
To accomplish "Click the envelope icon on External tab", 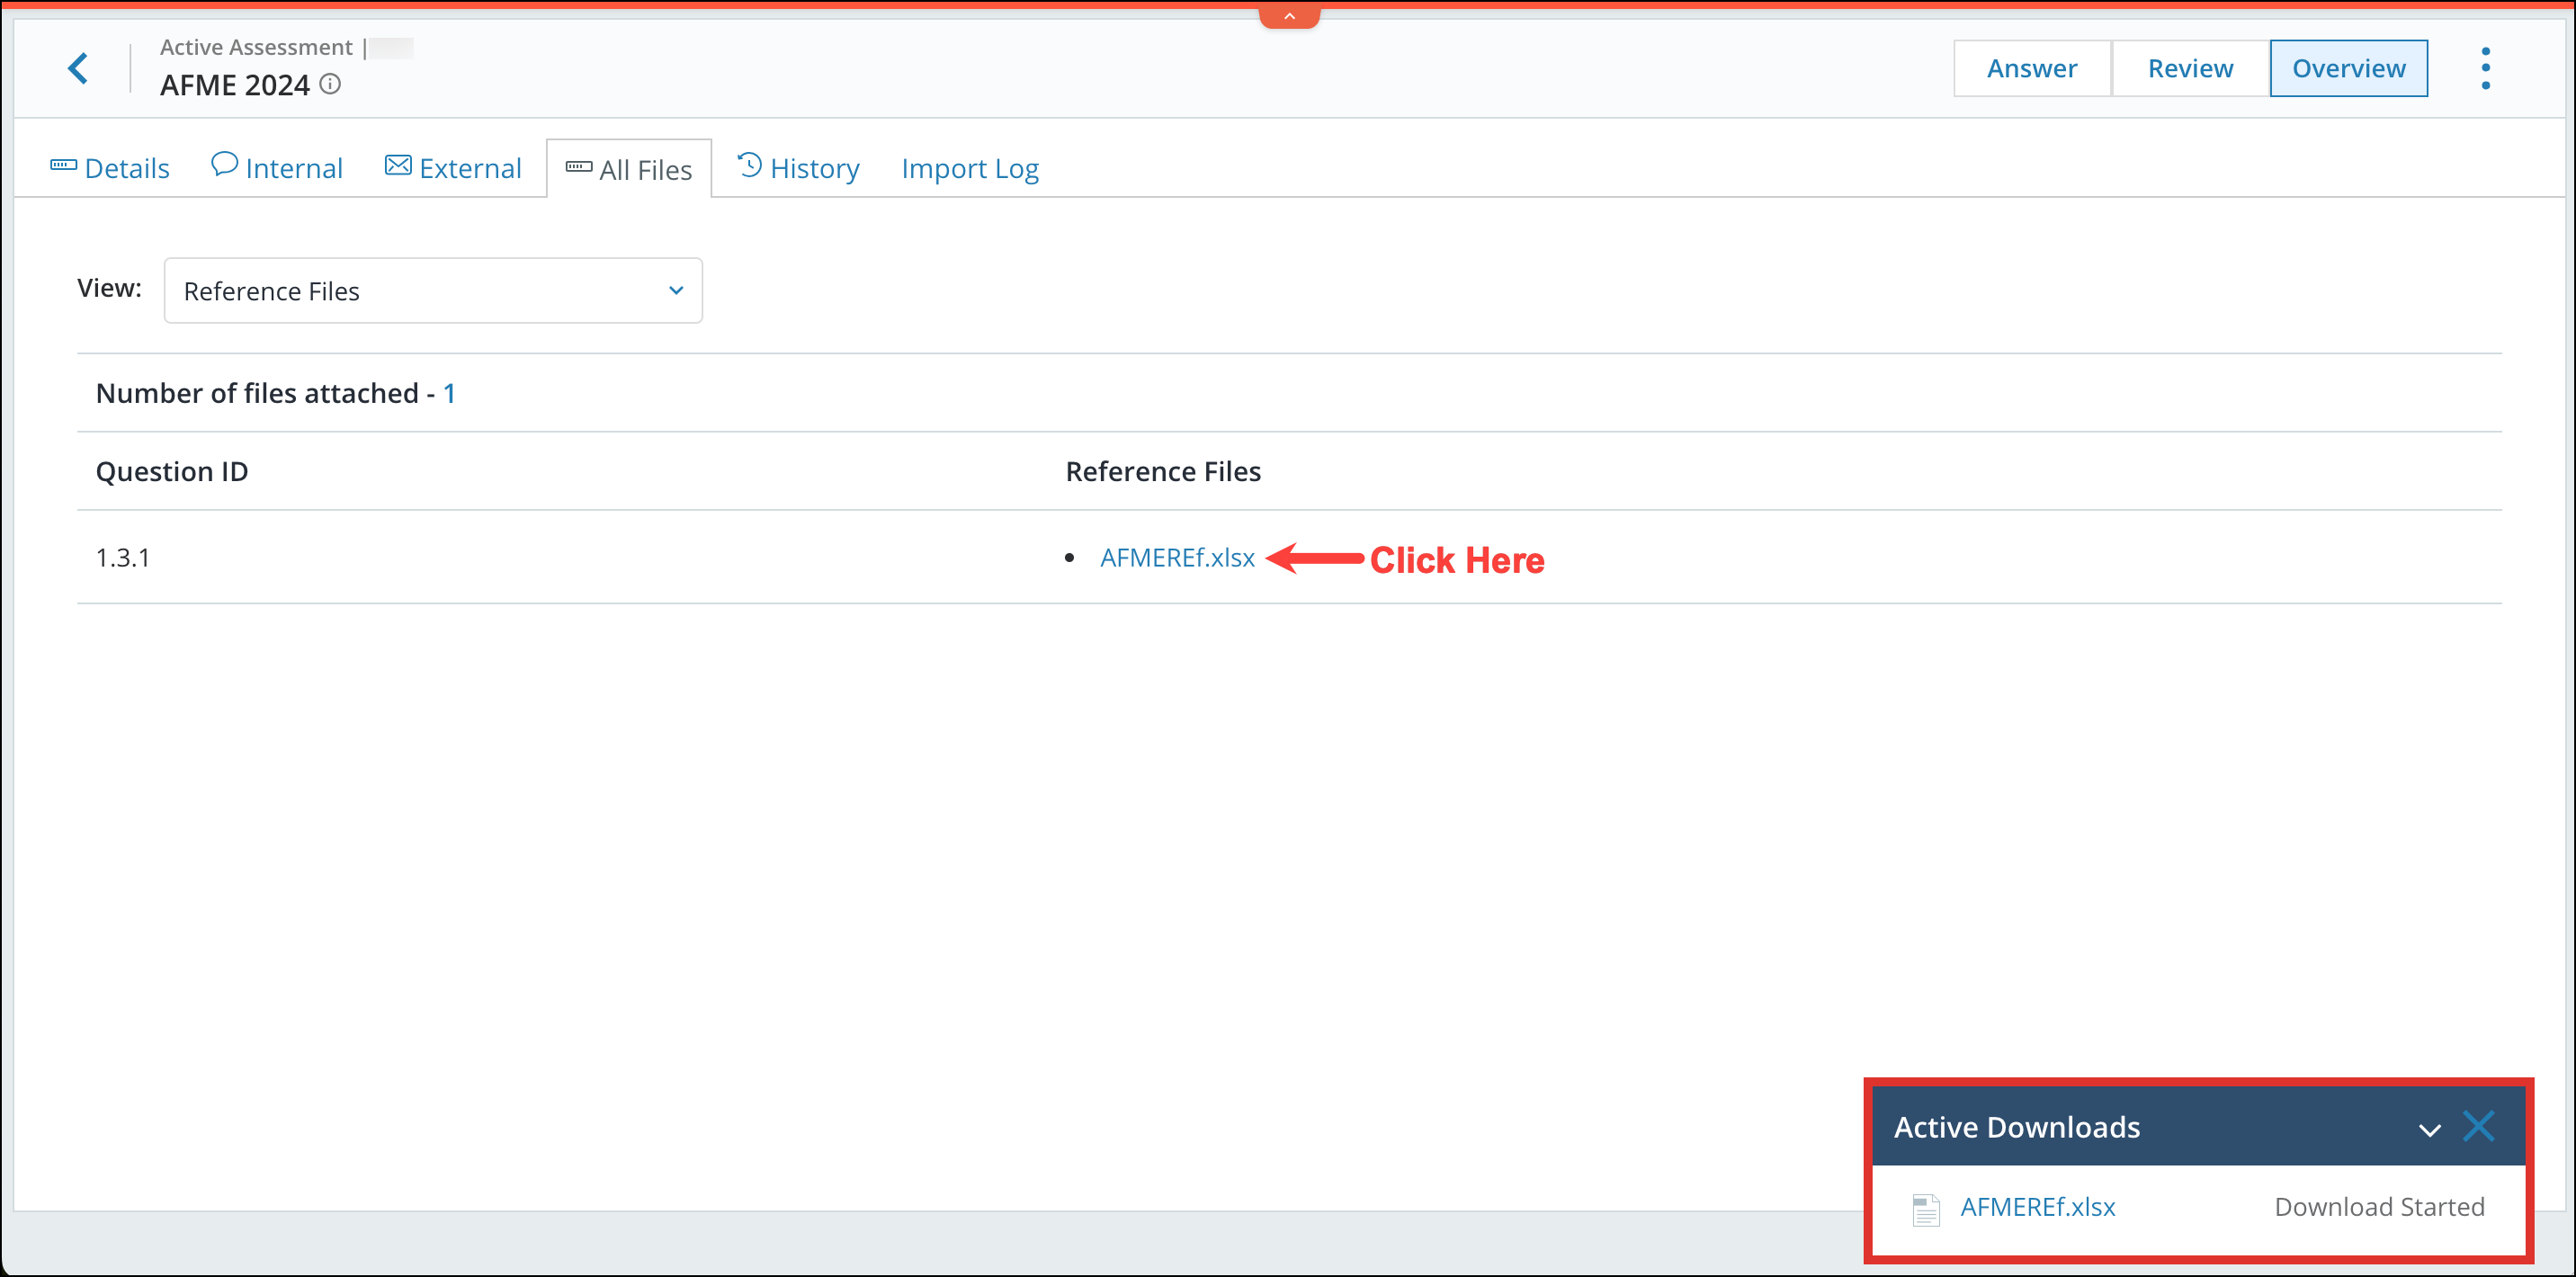I will click(397, 165).
